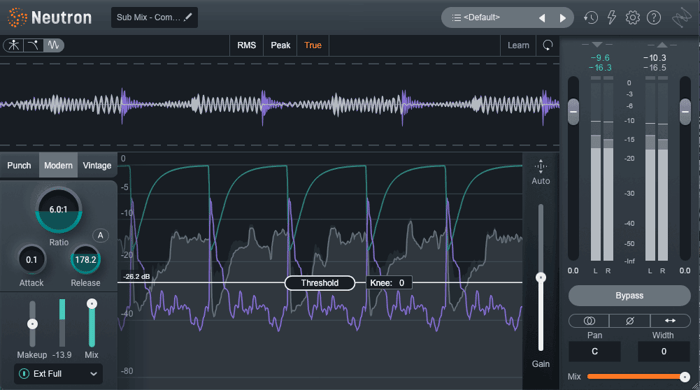
Task: Click the output meter up triangle
Action: pyautogui.click(x=662, y=45)
